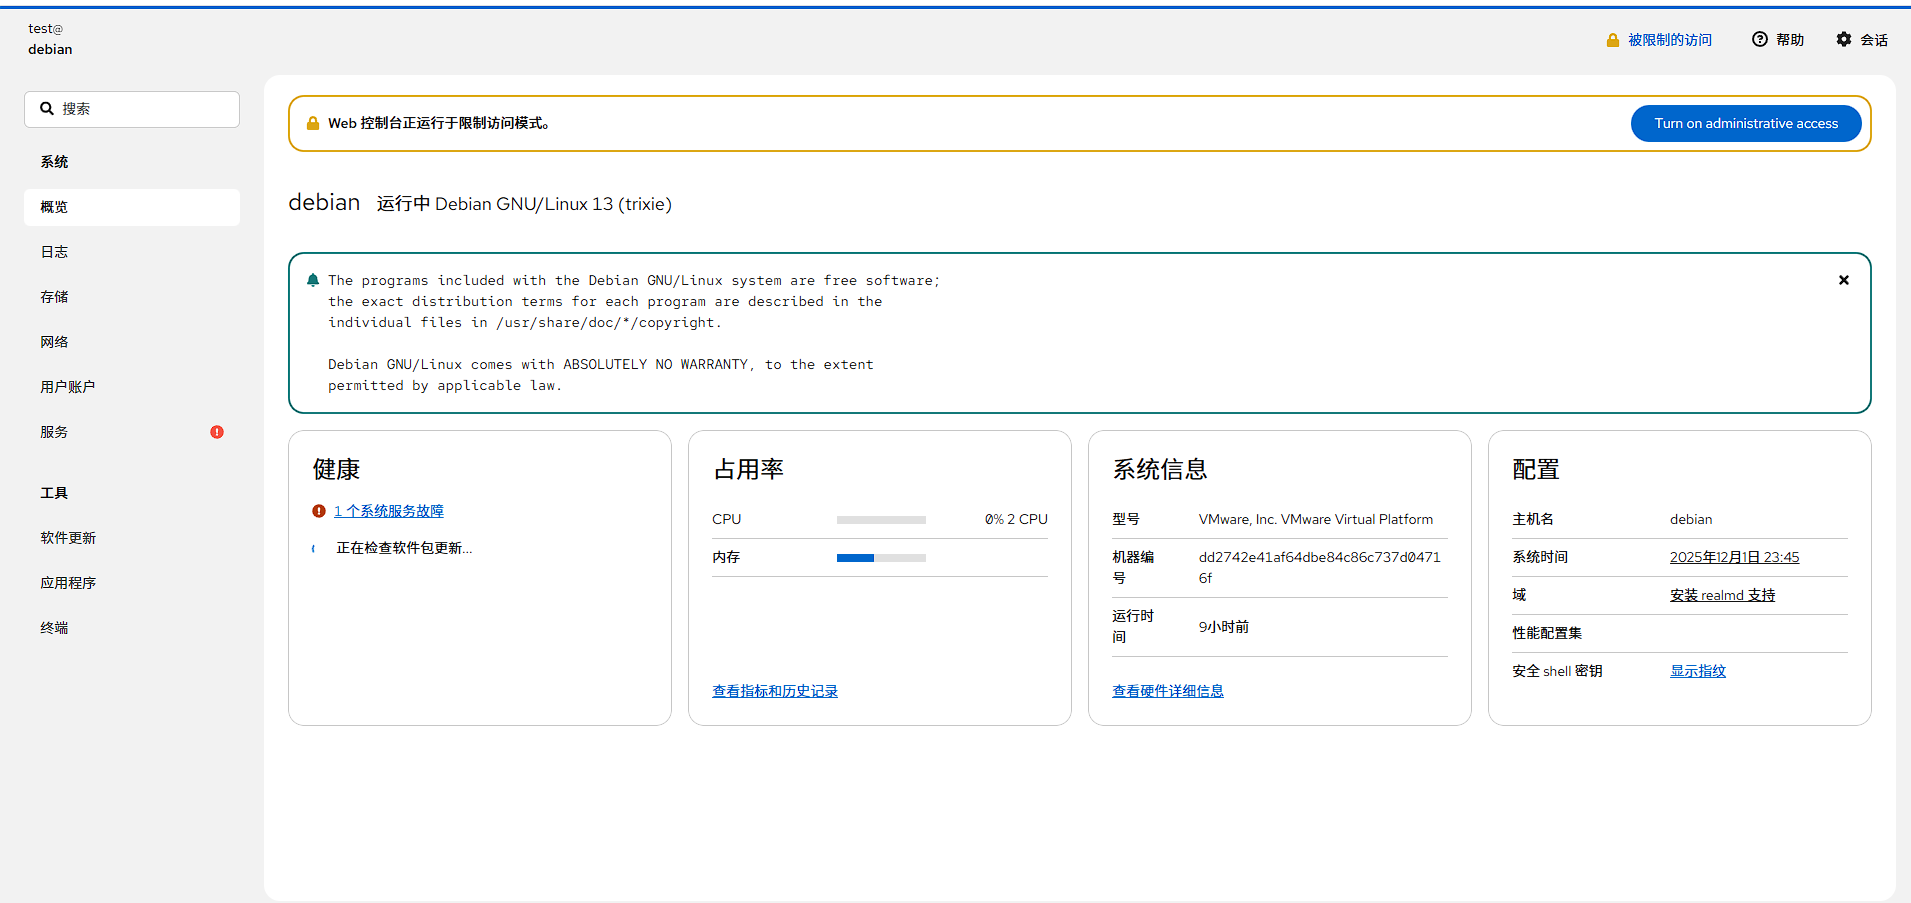Image resolution: width=1911 pixels, height=903 pixels.
Task: Click Turn on administrative access button
Action: click(1745, 123)
